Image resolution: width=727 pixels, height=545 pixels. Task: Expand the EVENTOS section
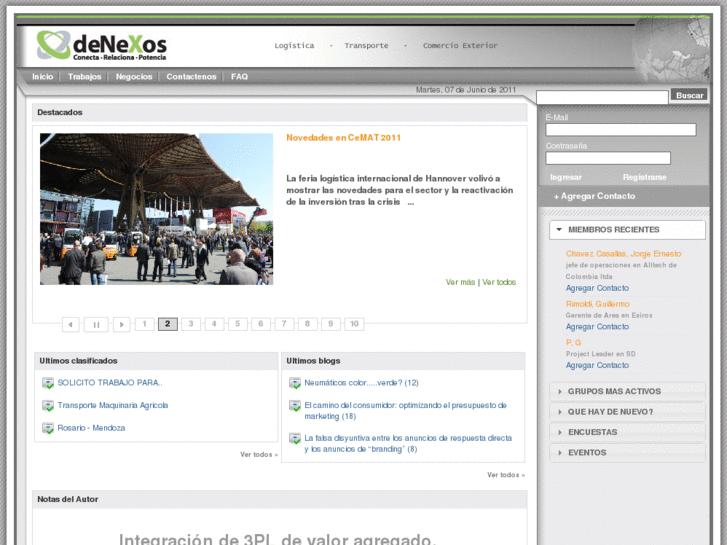point(627,453)
